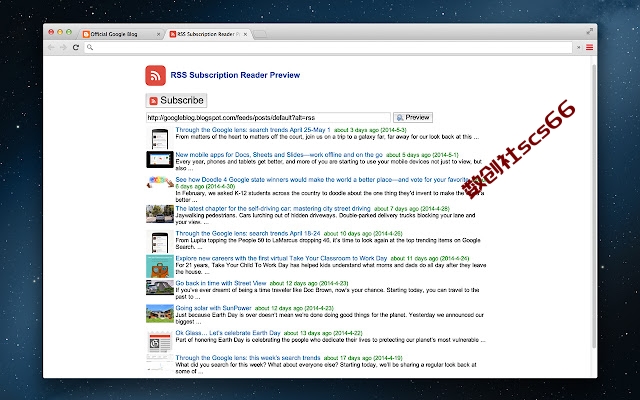The width and height of the screenshot is (640, 400).
Task: Open self-driving car latest chapter article
Action: pos(273,209)
